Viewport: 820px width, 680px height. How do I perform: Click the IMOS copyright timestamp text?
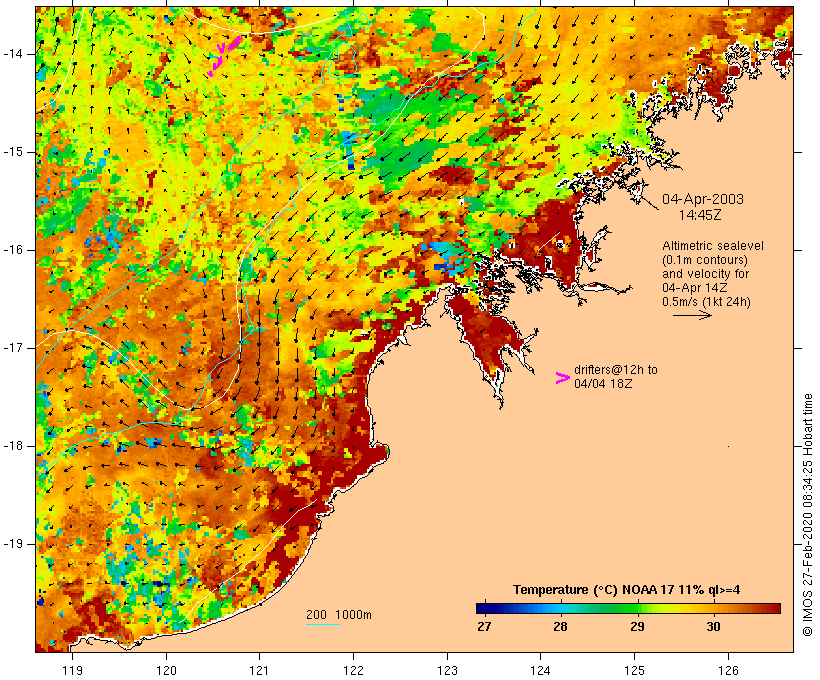pyautogui.click(x=807, y=515)
